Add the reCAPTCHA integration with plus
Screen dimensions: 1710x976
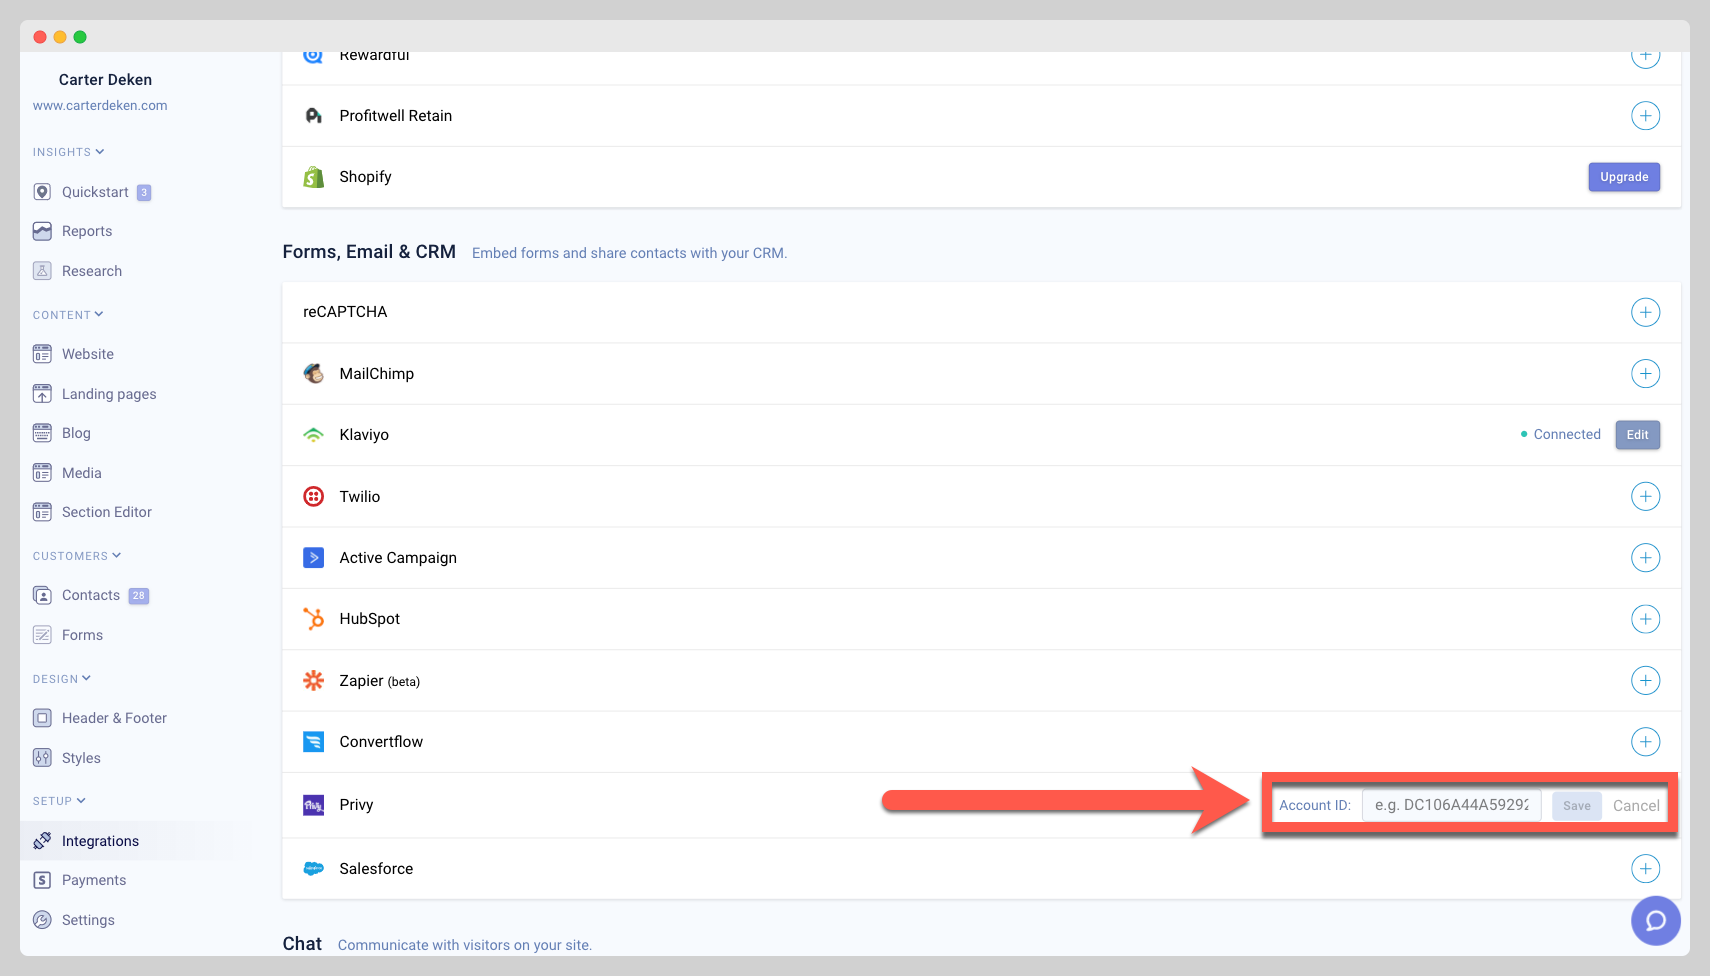coord(1645,312)
